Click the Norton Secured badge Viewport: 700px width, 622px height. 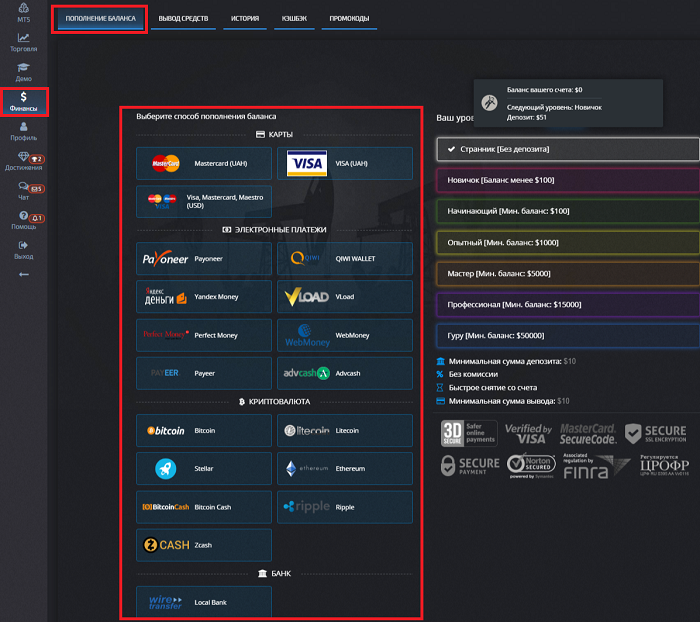[x=531, y=466]
